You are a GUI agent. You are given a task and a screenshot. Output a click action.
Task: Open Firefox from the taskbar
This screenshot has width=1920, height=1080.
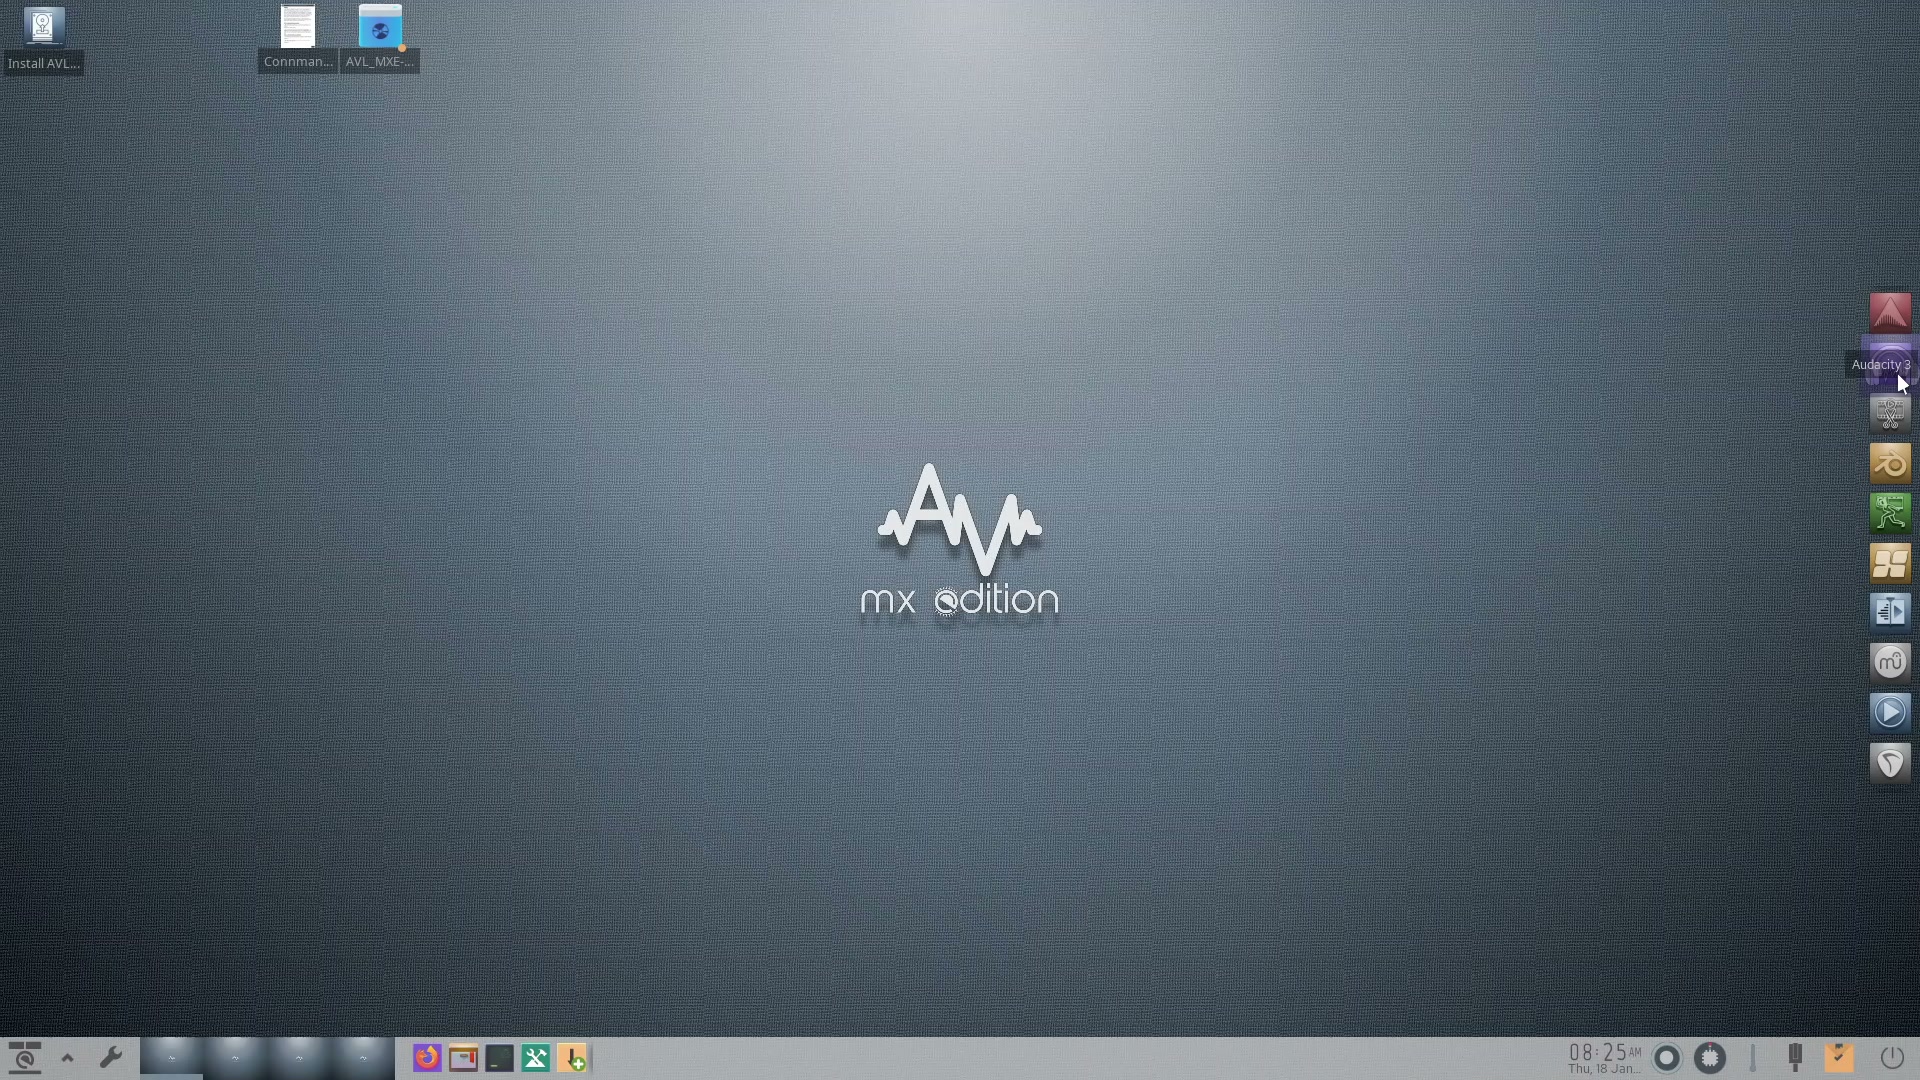click(x=426, y=1057)
